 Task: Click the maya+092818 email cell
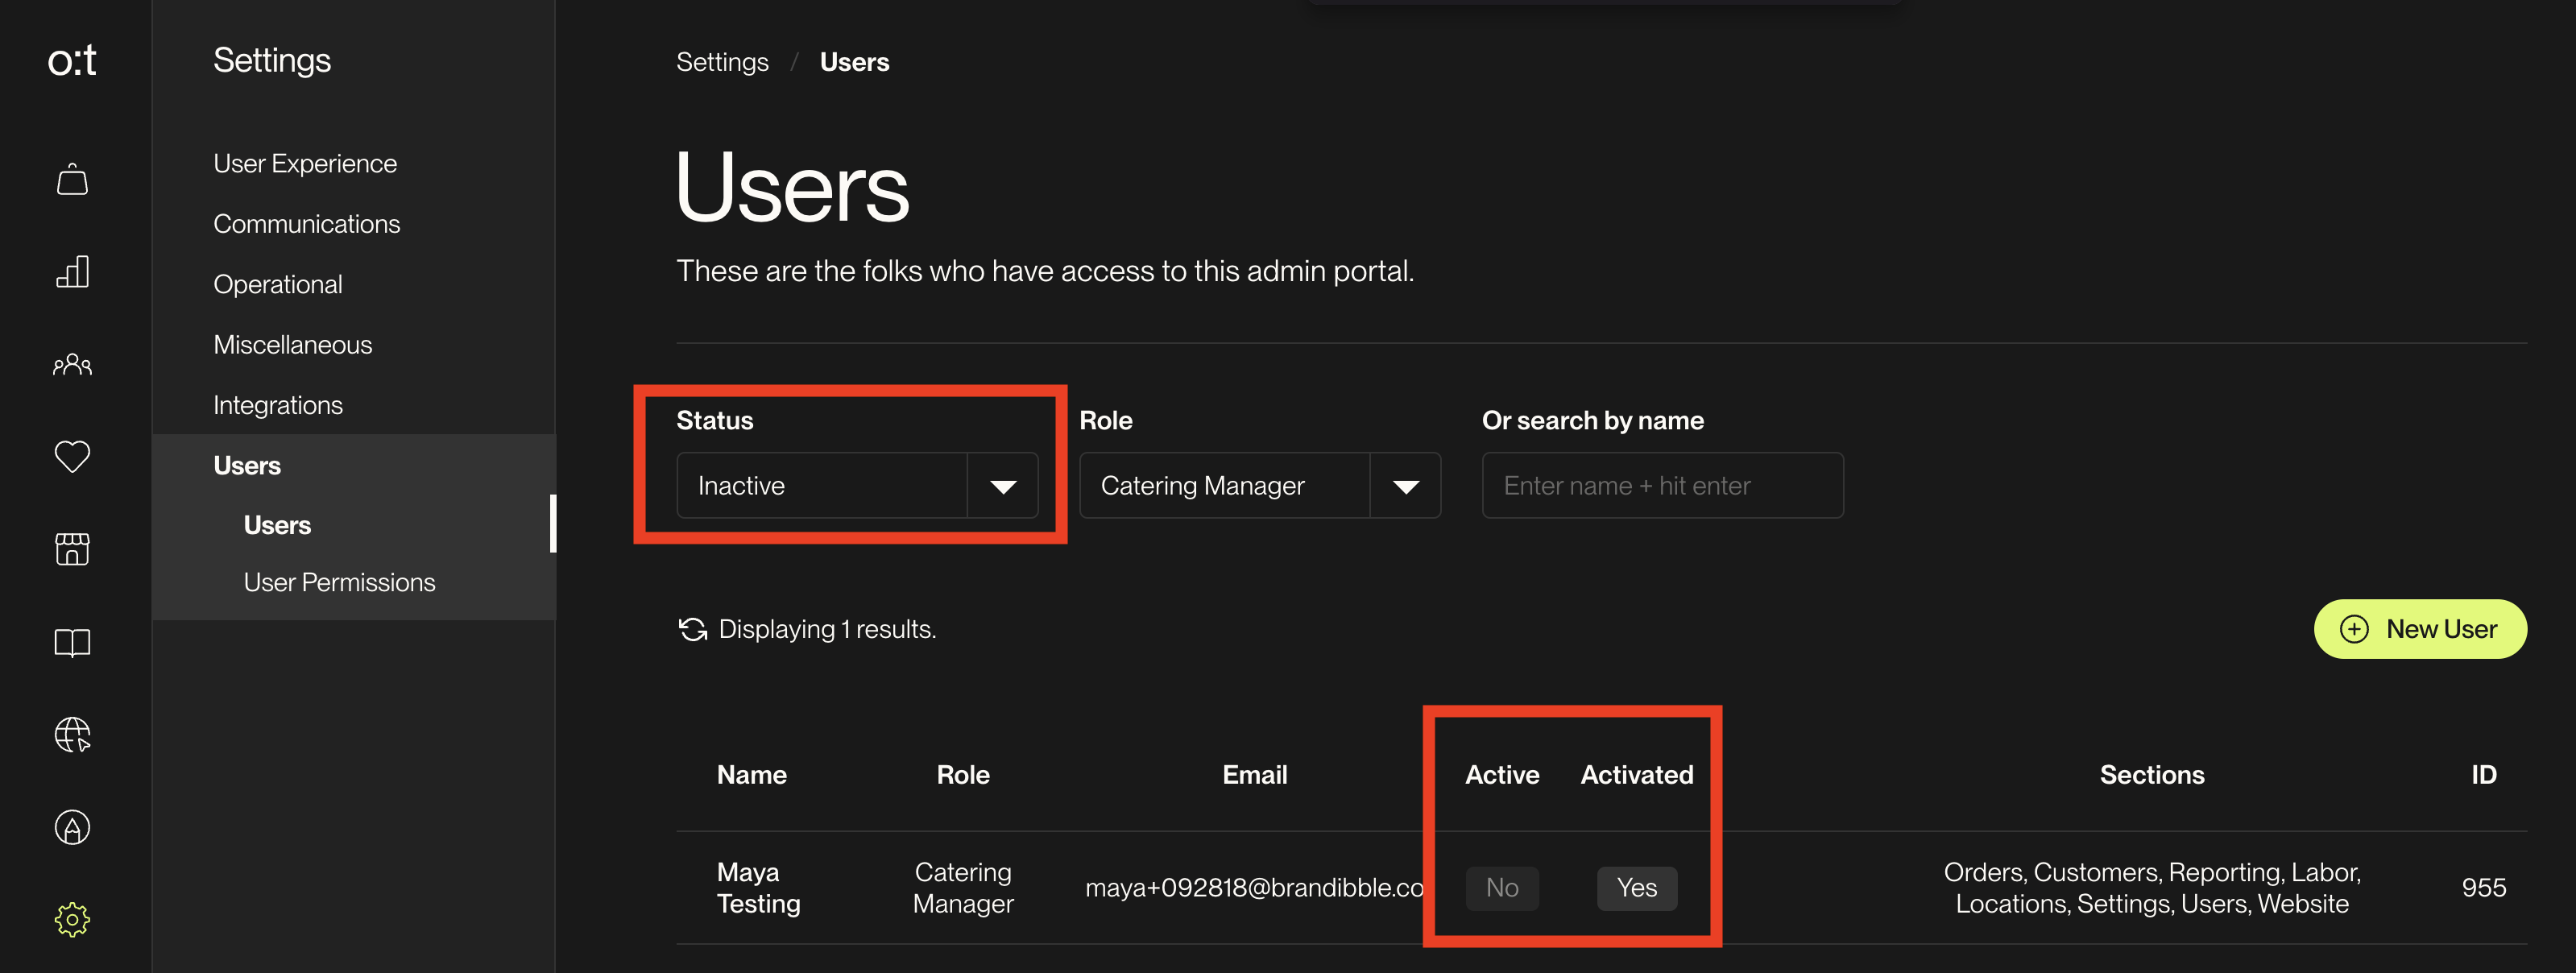(x=1254, y=888)
